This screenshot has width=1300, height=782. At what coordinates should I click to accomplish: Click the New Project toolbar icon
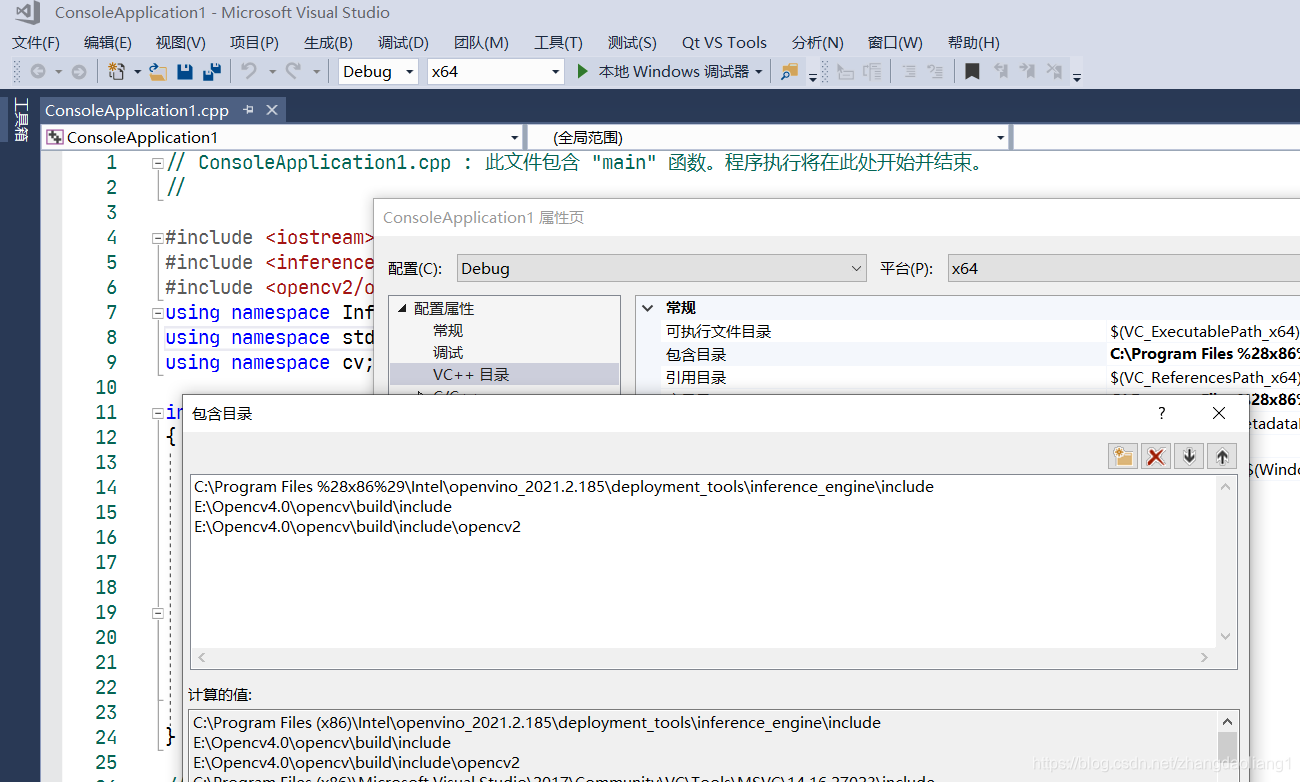[x=116, y=72]
